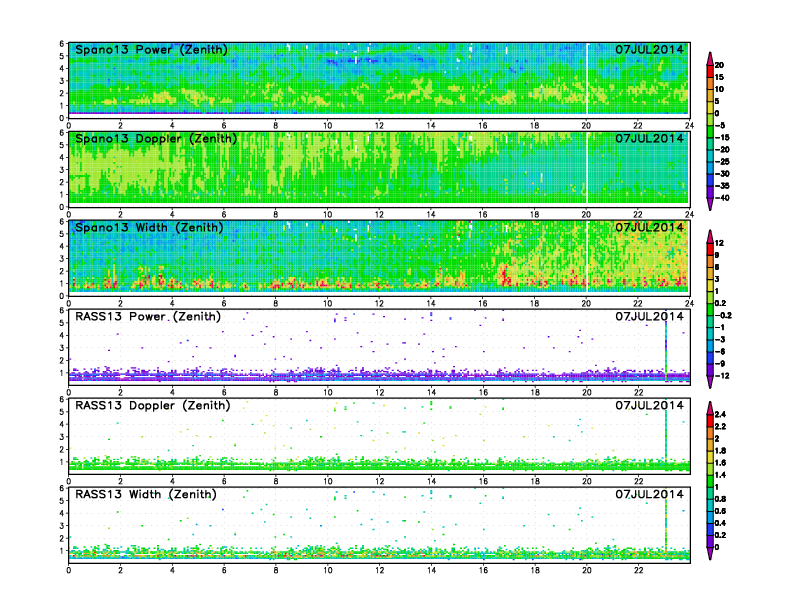Click the 1.8 label on the bottom colorbar
The image size is (792, 612).
coord(720,451)
